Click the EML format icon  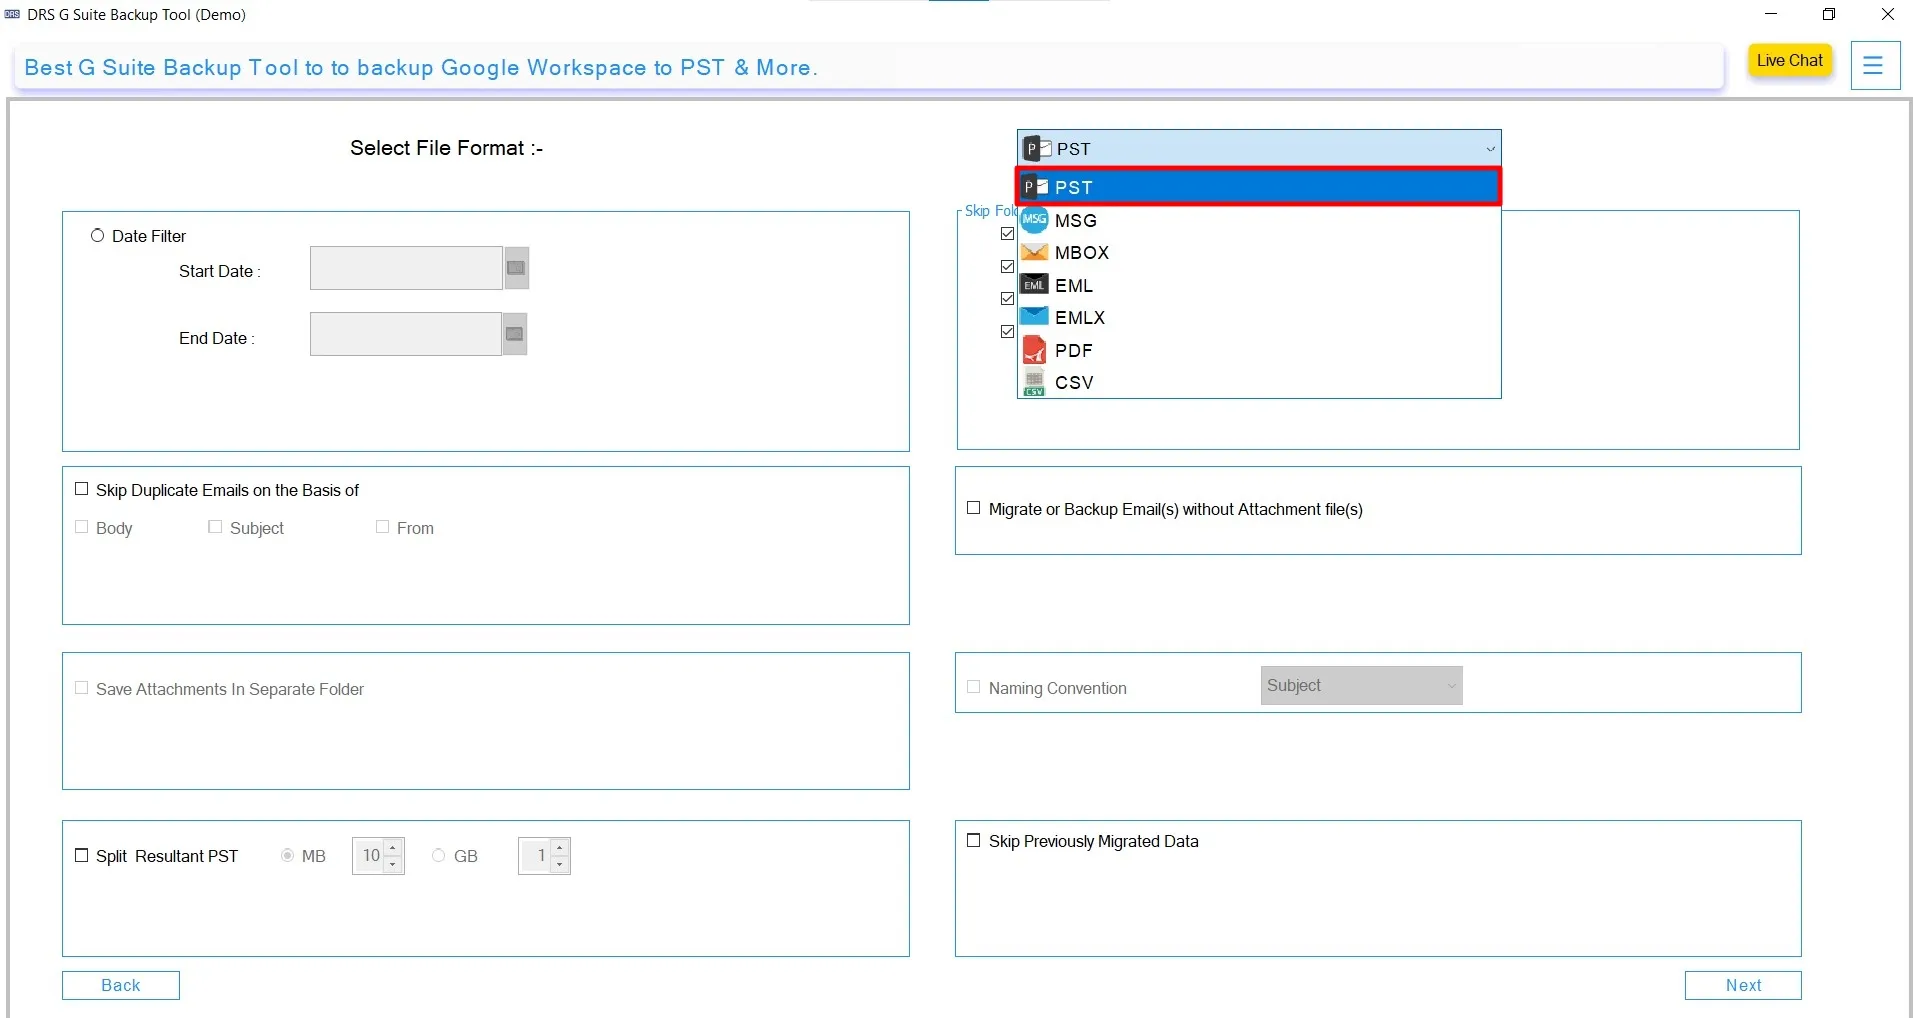click(1034, 285)
